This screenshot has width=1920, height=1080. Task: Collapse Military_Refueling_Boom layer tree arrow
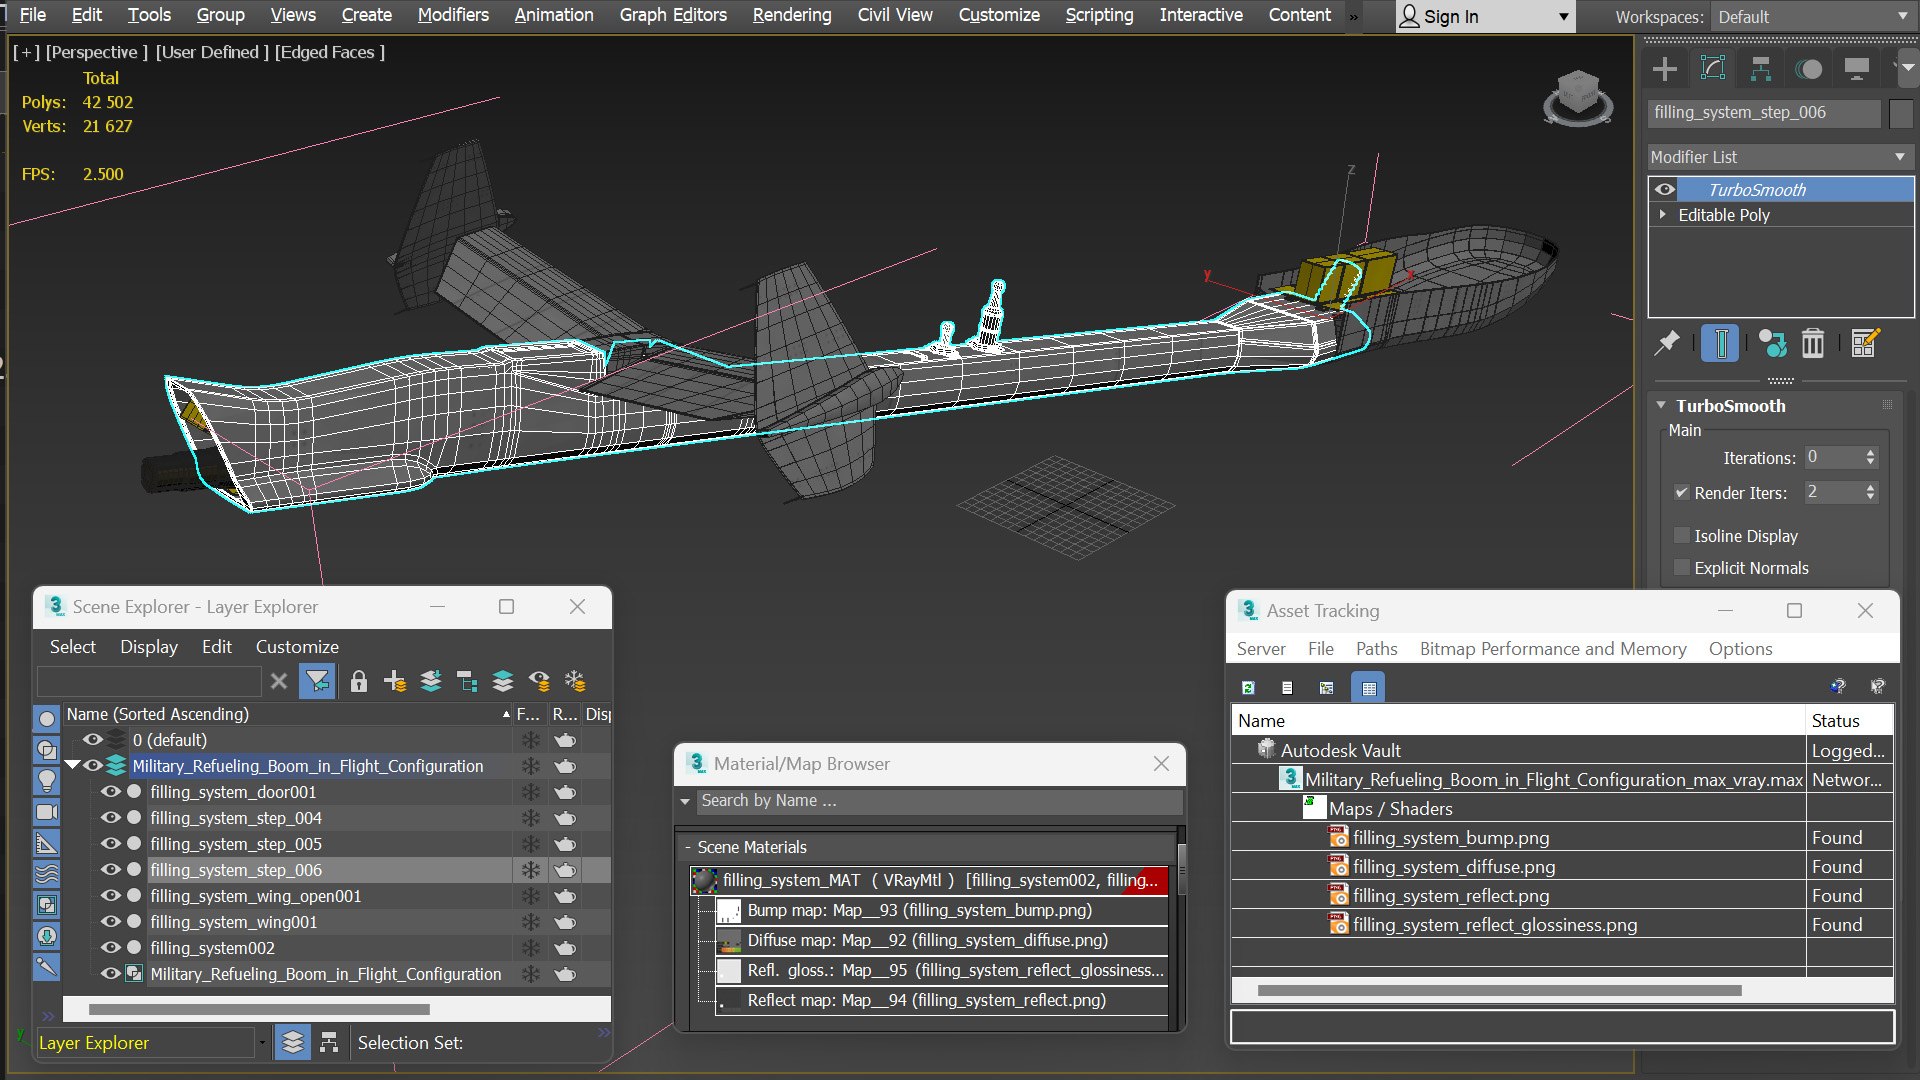(x=72, y=766)
